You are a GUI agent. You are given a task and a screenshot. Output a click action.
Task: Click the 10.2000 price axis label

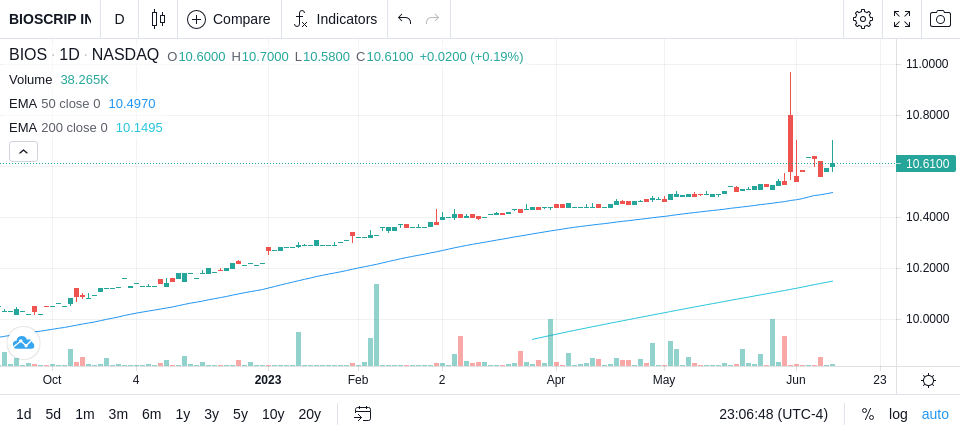pyautogui.click(x=928, y=268)
